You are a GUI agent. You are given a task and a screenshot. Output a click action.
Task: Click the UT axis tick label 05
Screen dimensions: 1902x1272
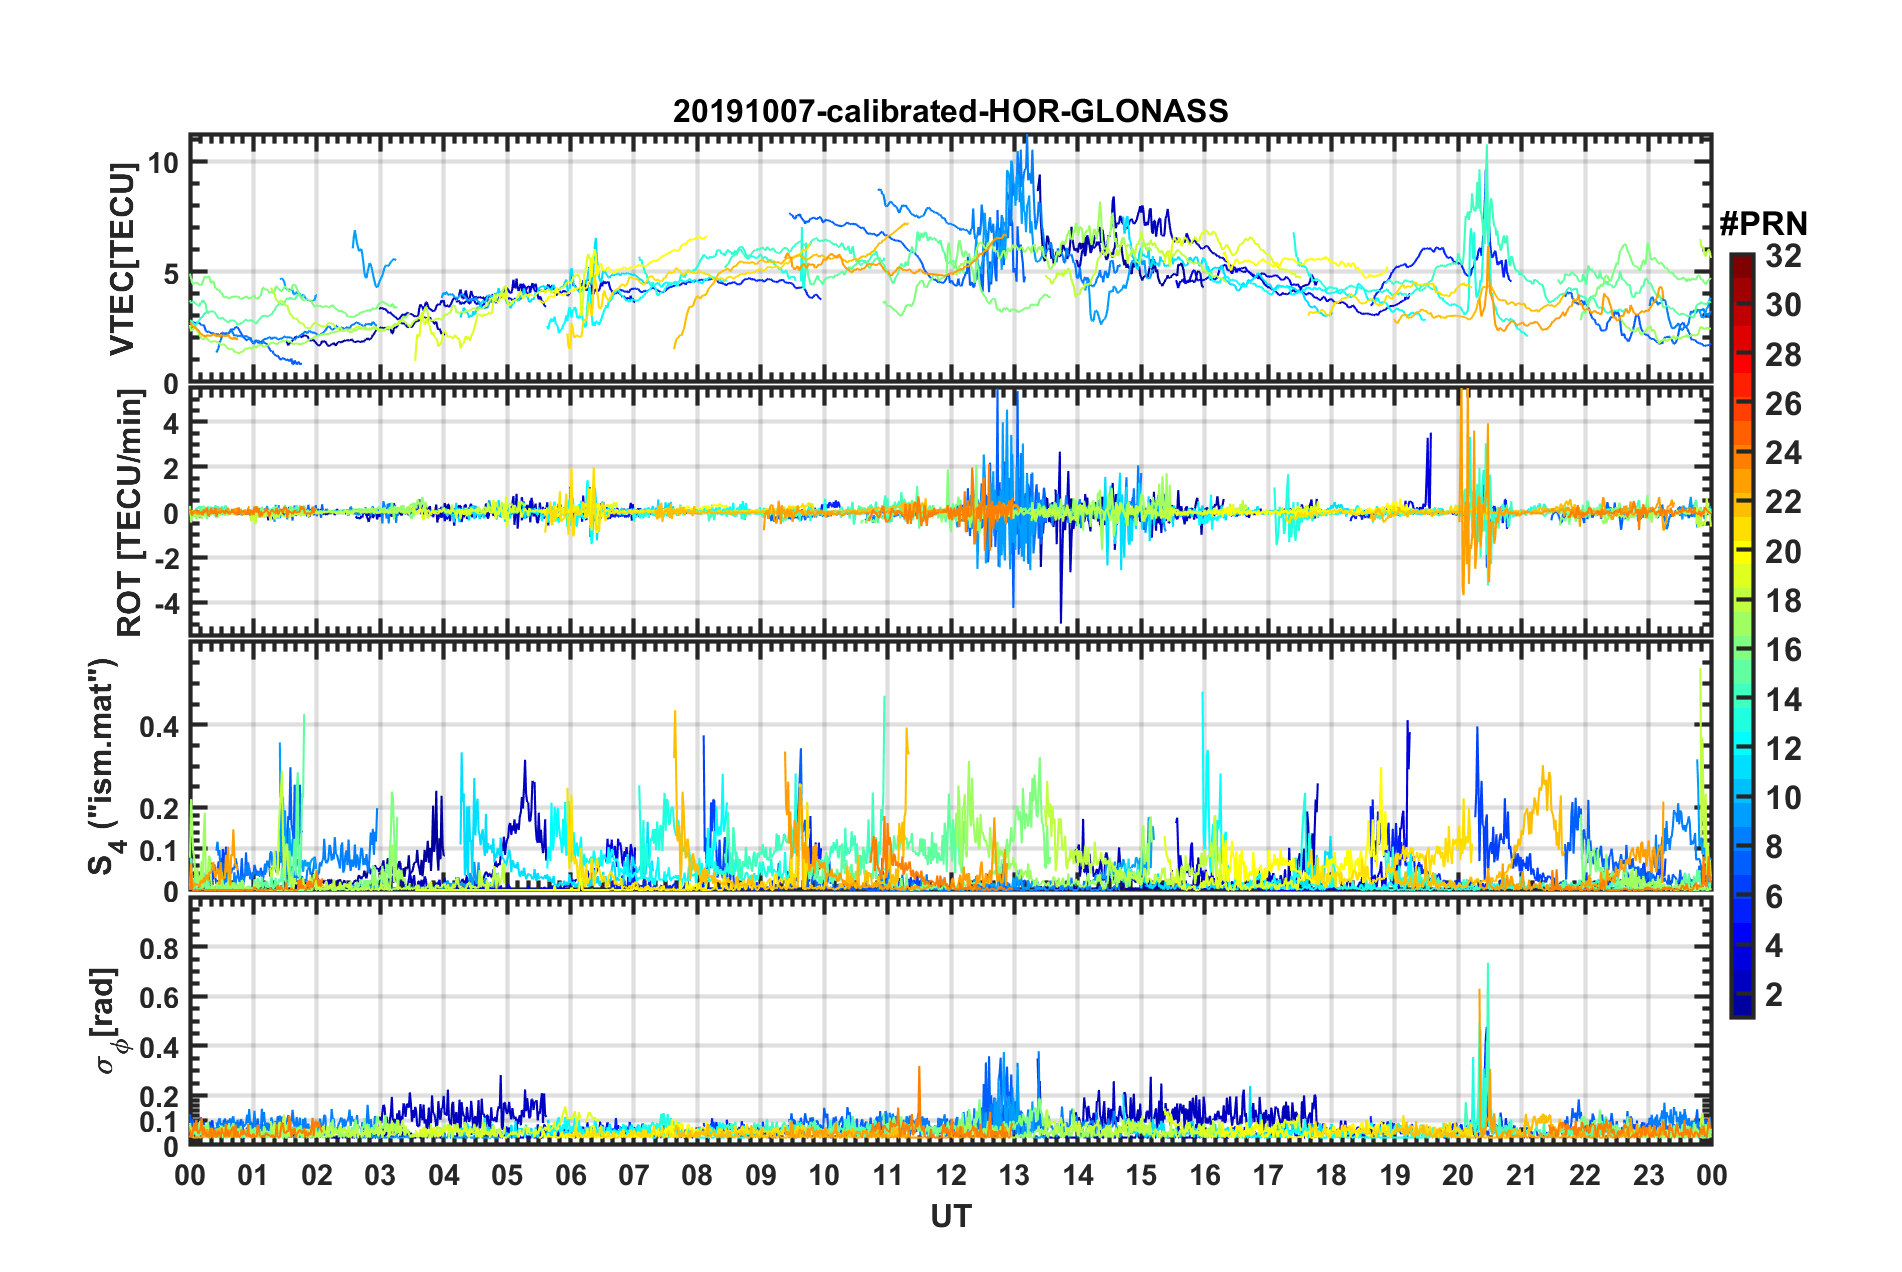(507, 1175)
